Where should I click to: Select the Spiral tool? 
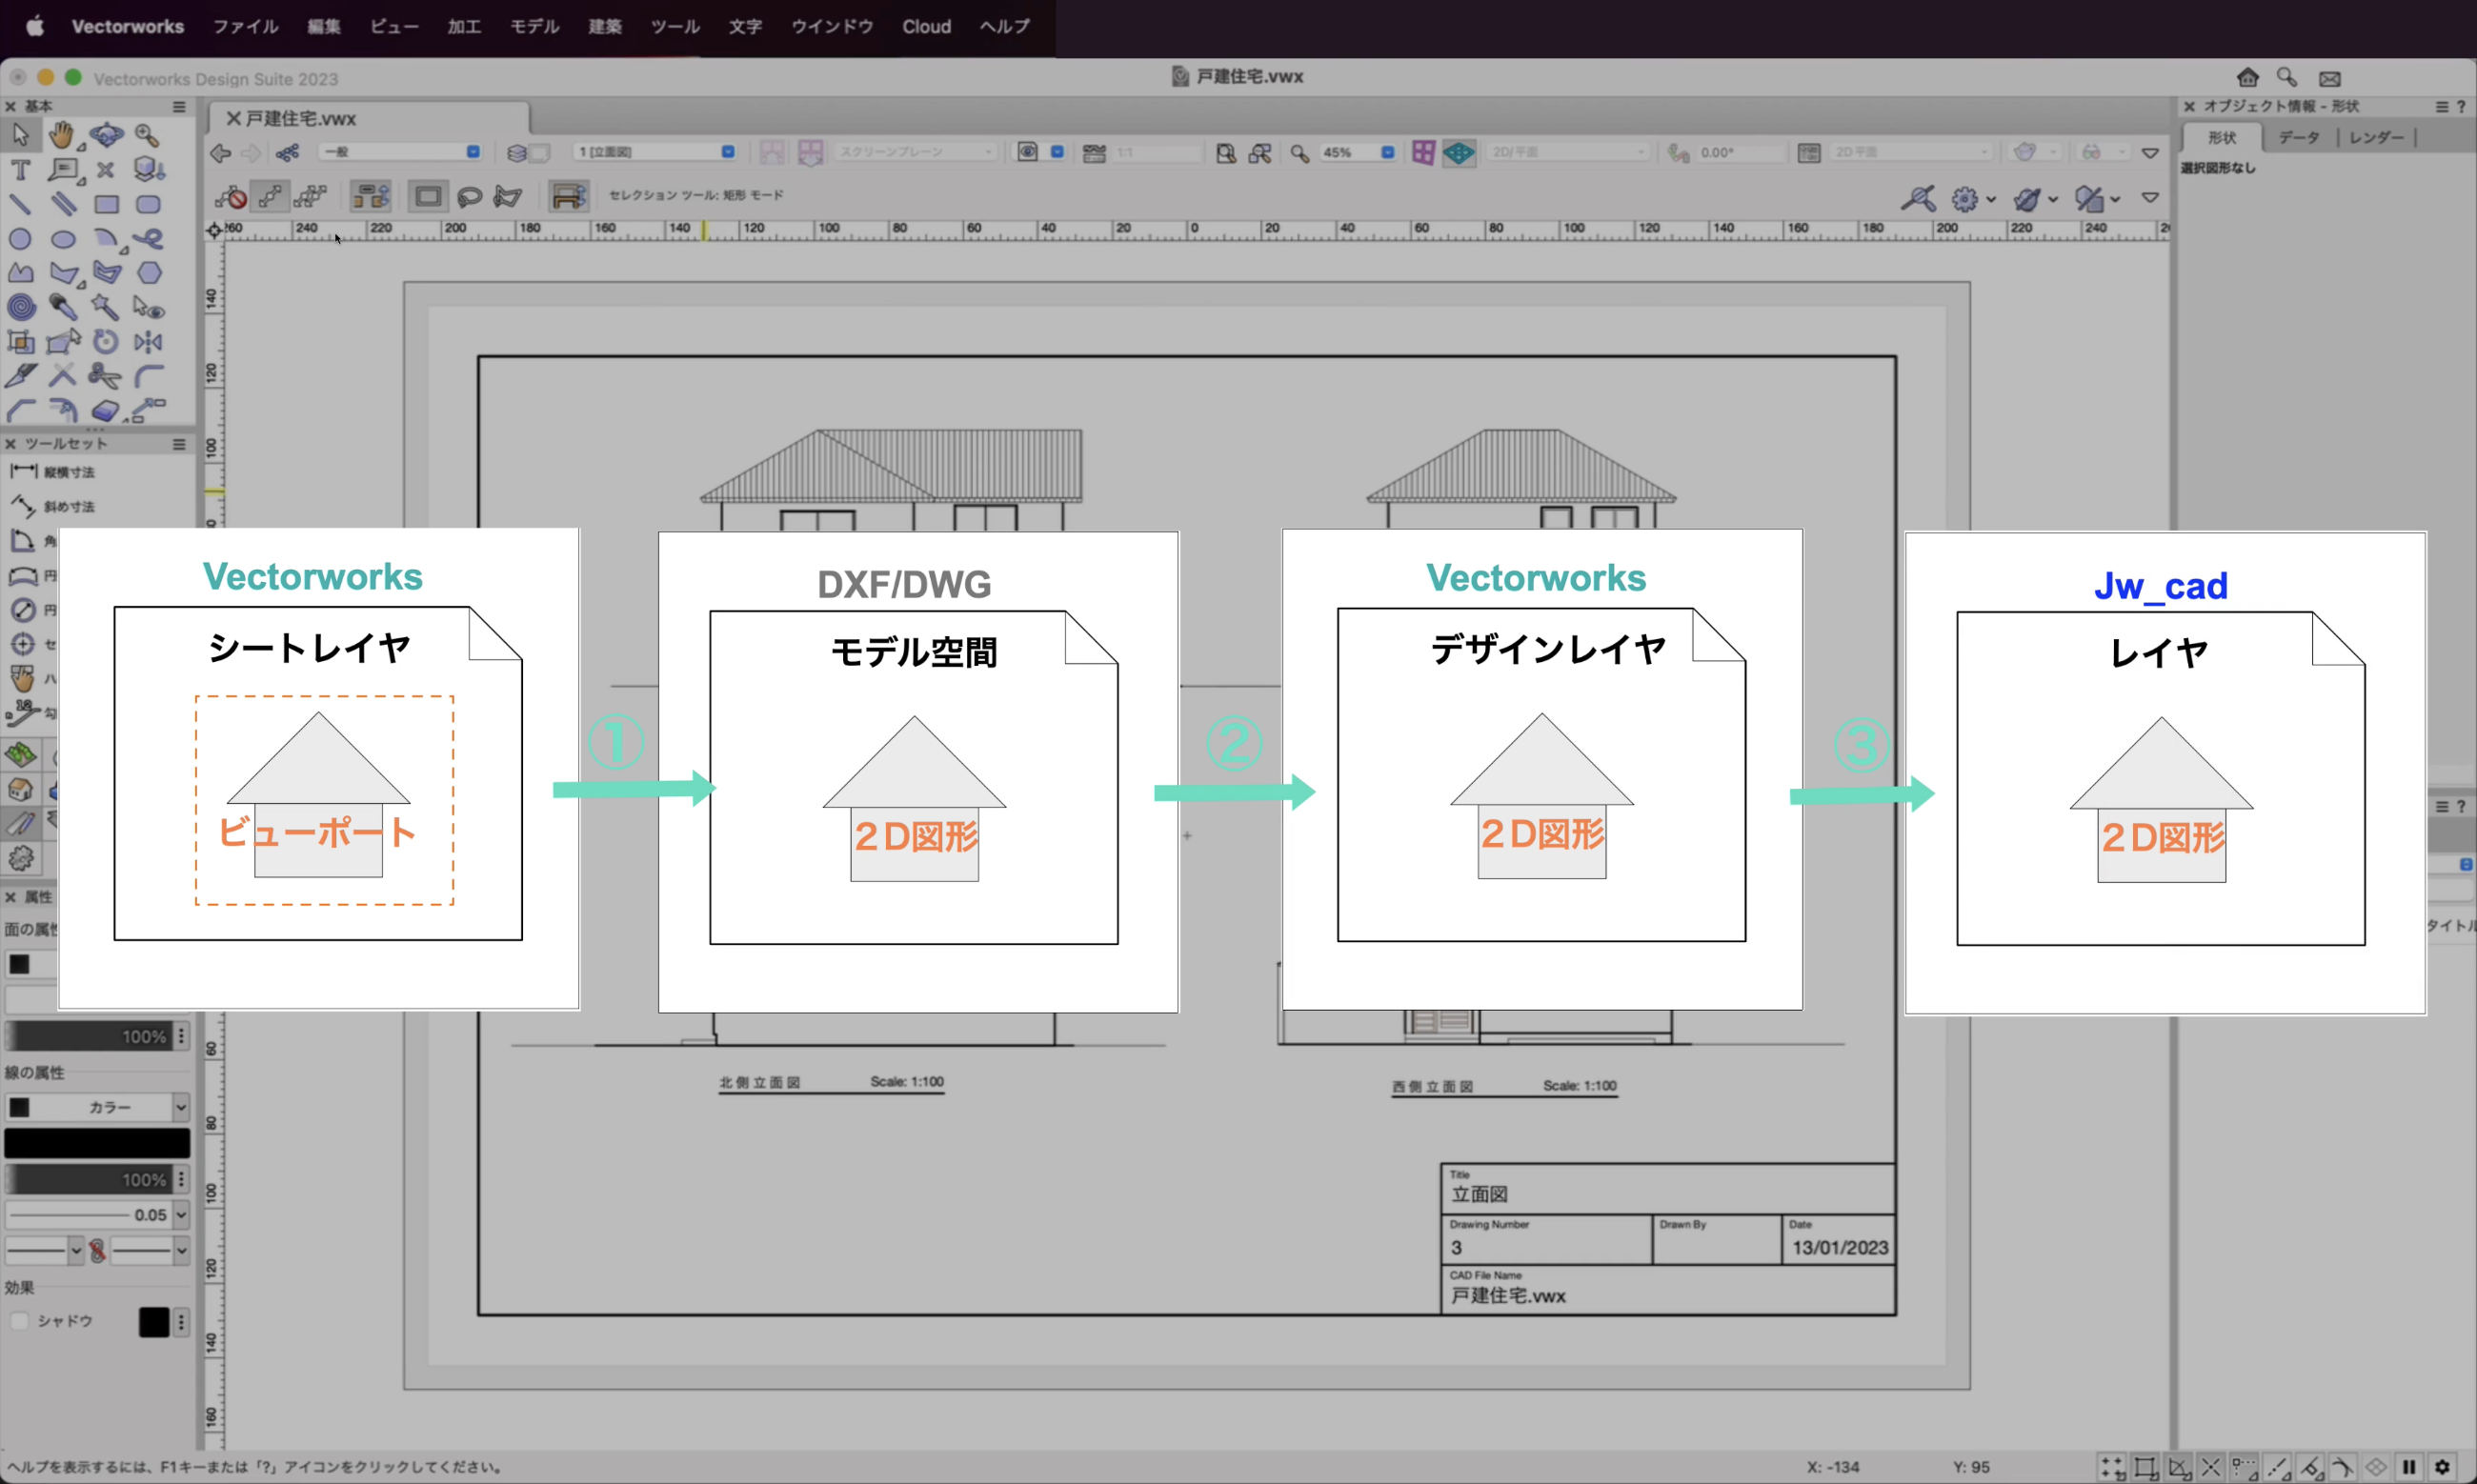20,307
